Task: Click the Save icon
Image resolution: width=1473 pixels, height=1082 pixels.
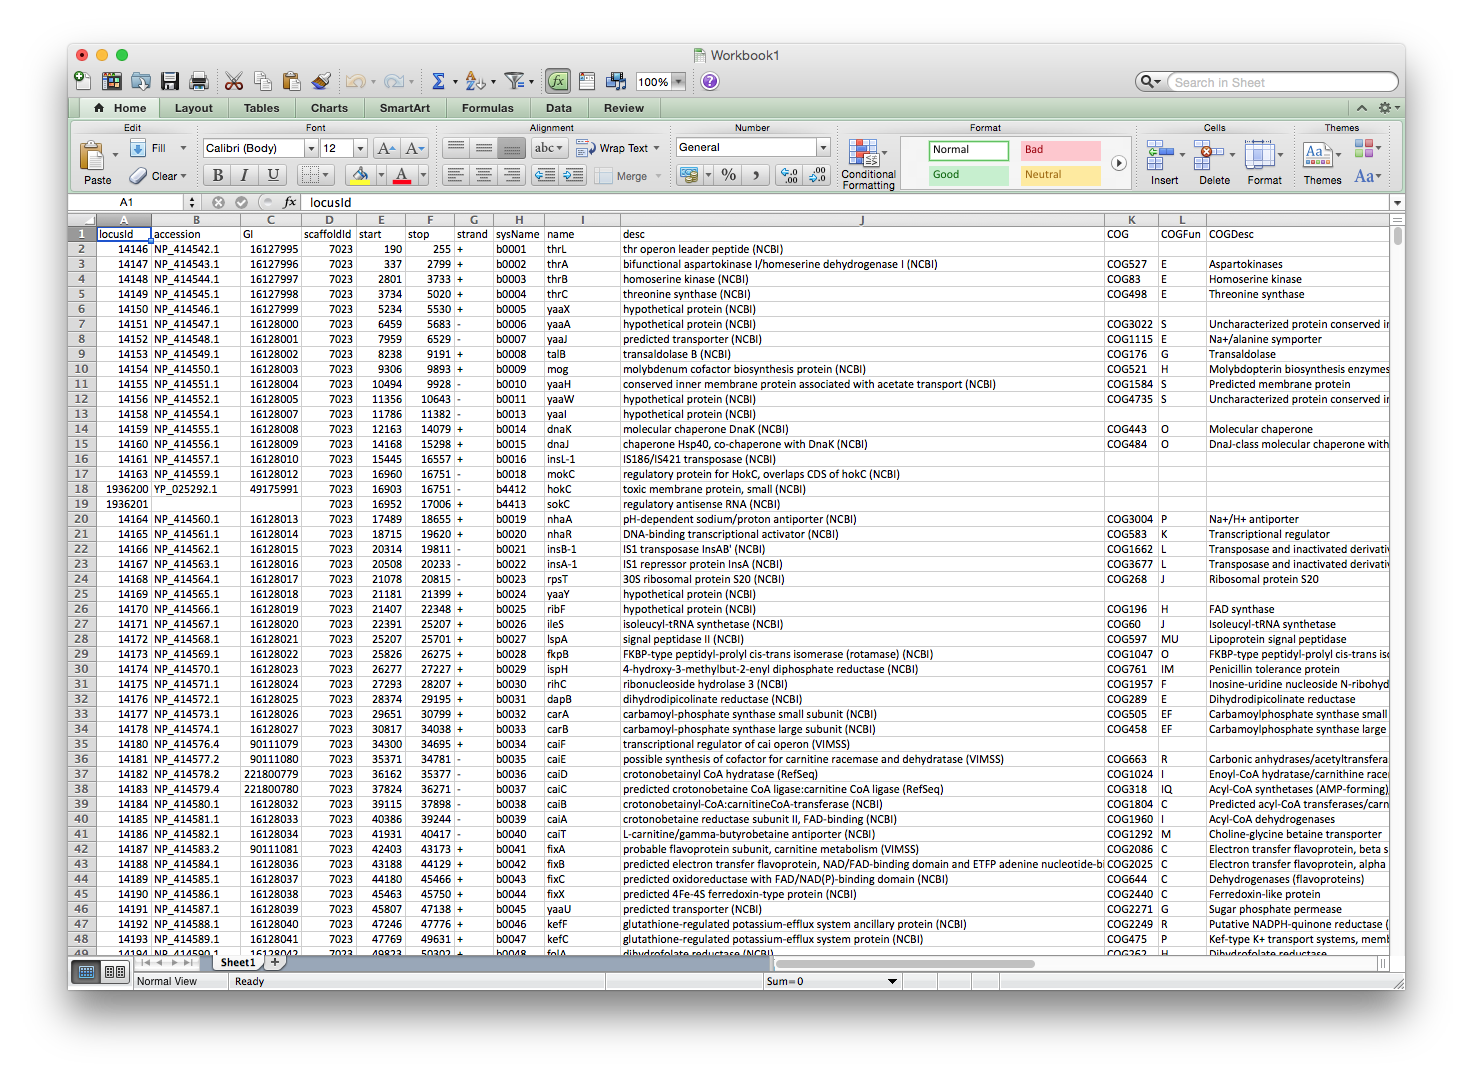Action: [170, 81]
